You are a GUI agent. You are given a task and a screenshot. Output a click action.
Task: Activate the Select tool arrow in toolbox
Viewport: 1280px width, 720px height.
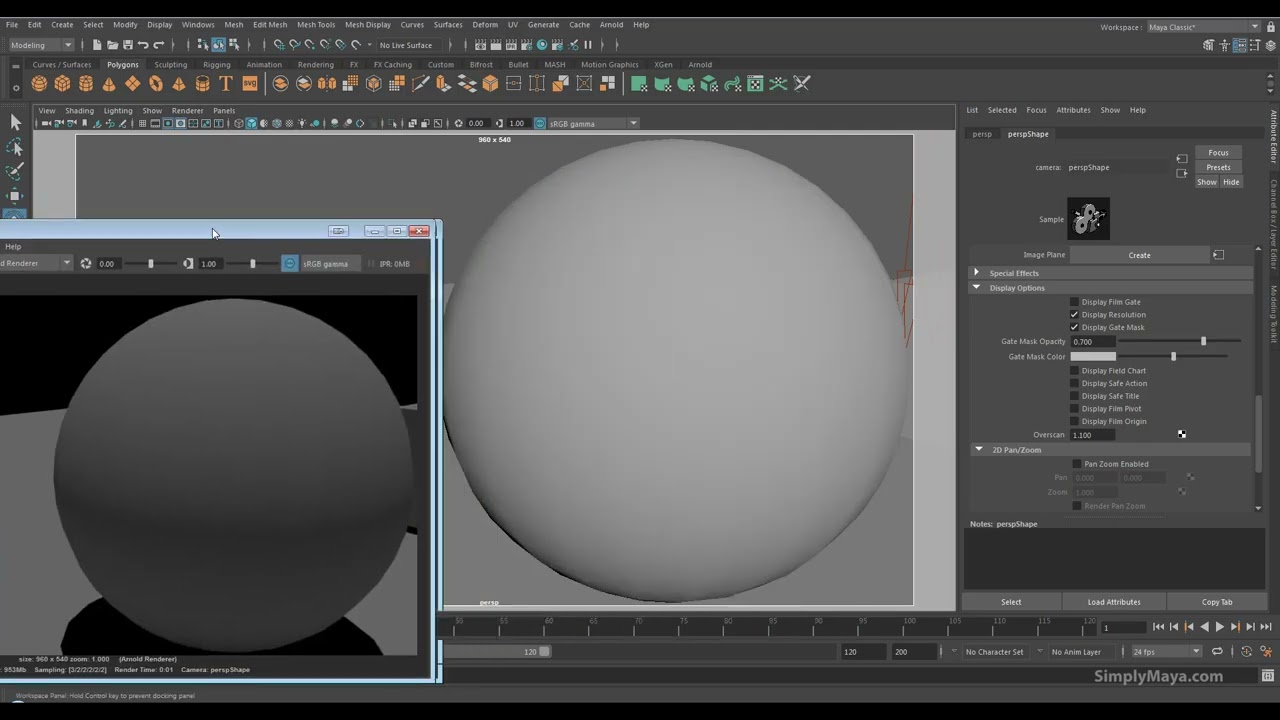(15, 122)
